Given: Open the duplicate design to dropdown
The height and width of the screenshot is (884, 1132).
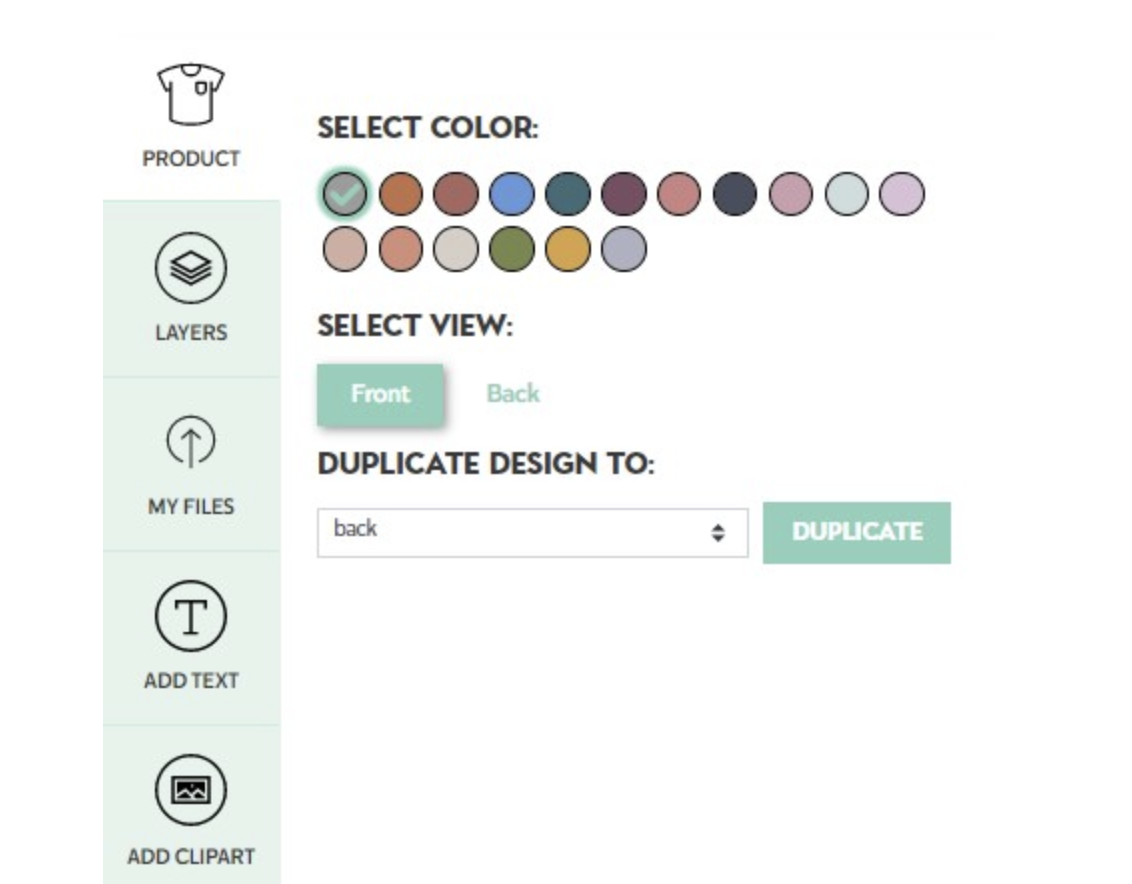Looking at the screenshot, I should (533, 532).
